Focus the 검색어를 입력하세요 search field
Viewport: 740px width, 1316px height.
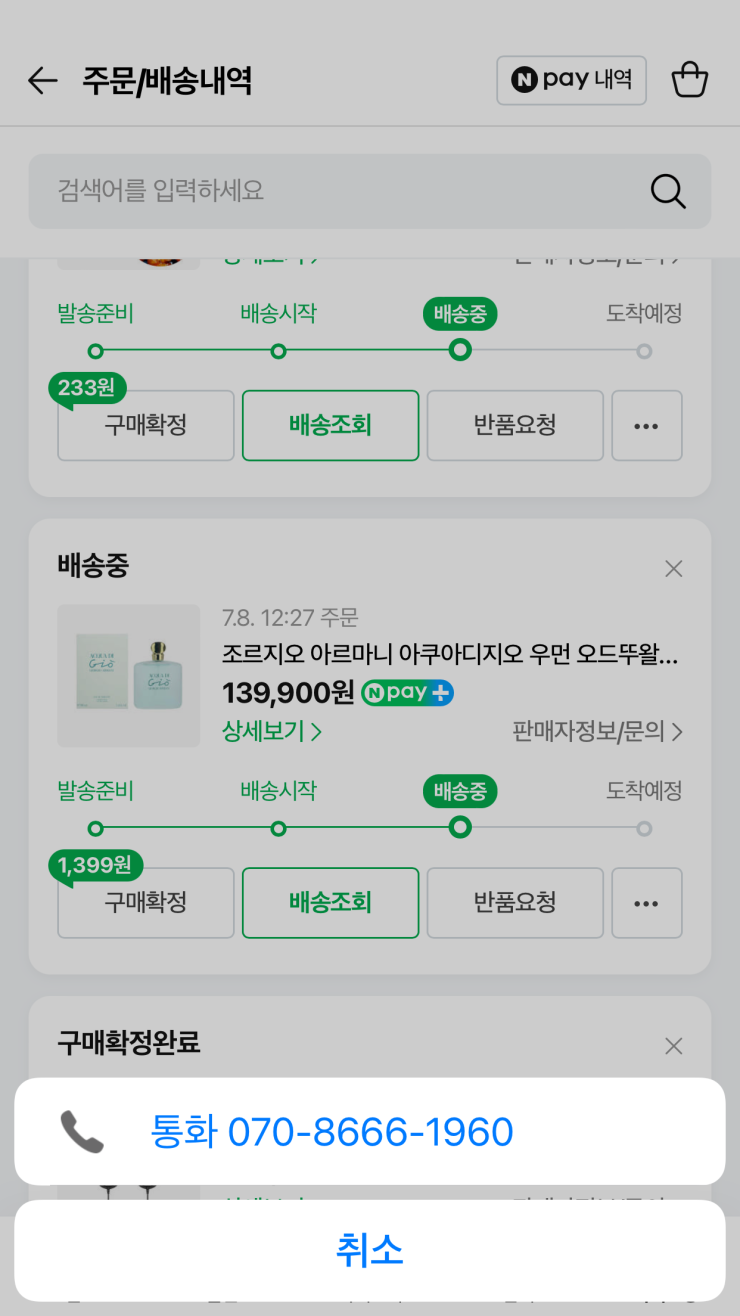pos(369,191)
